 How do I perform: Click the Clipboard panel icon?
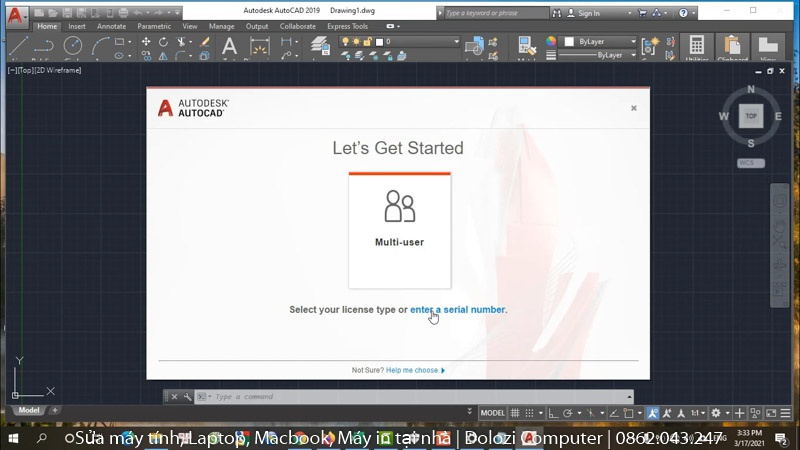pos(732,46)
